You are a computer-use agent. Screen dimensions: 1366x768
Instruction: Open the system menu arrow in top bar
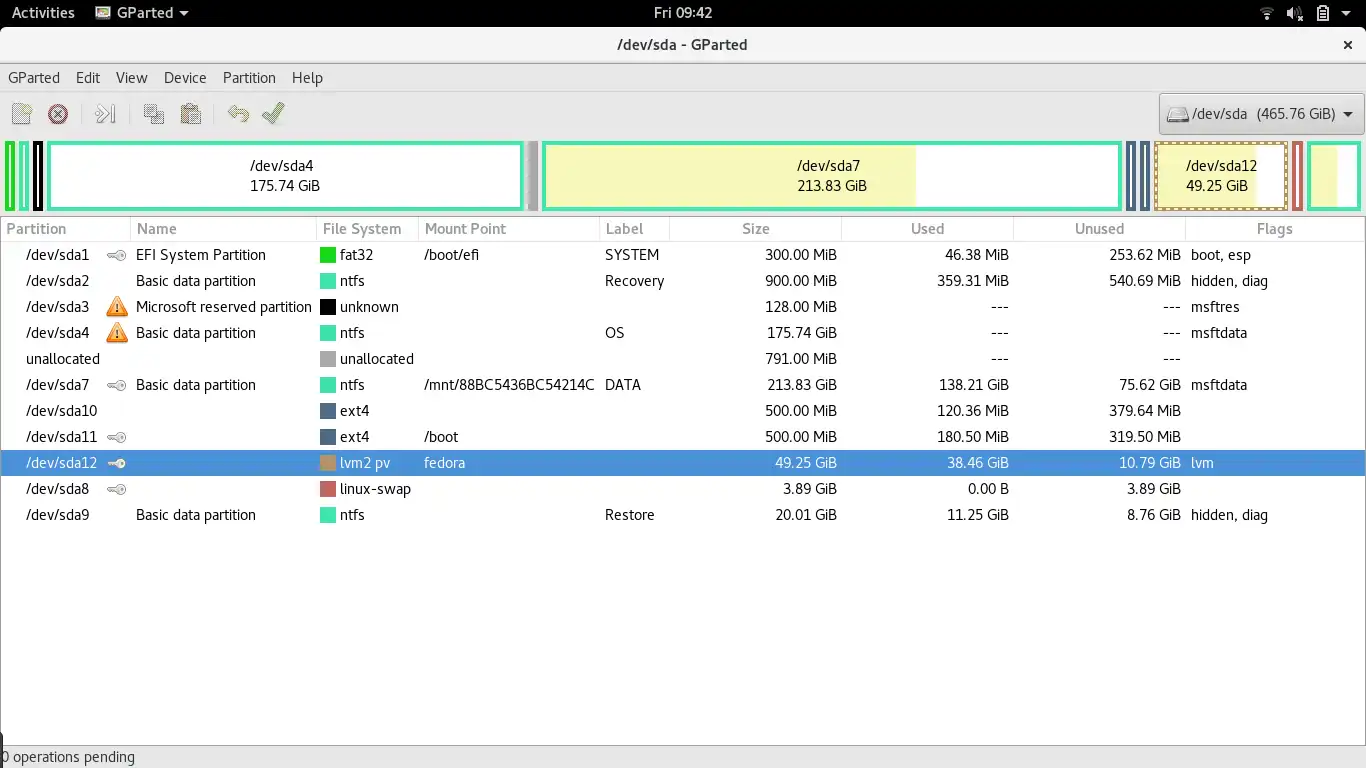1347,13
